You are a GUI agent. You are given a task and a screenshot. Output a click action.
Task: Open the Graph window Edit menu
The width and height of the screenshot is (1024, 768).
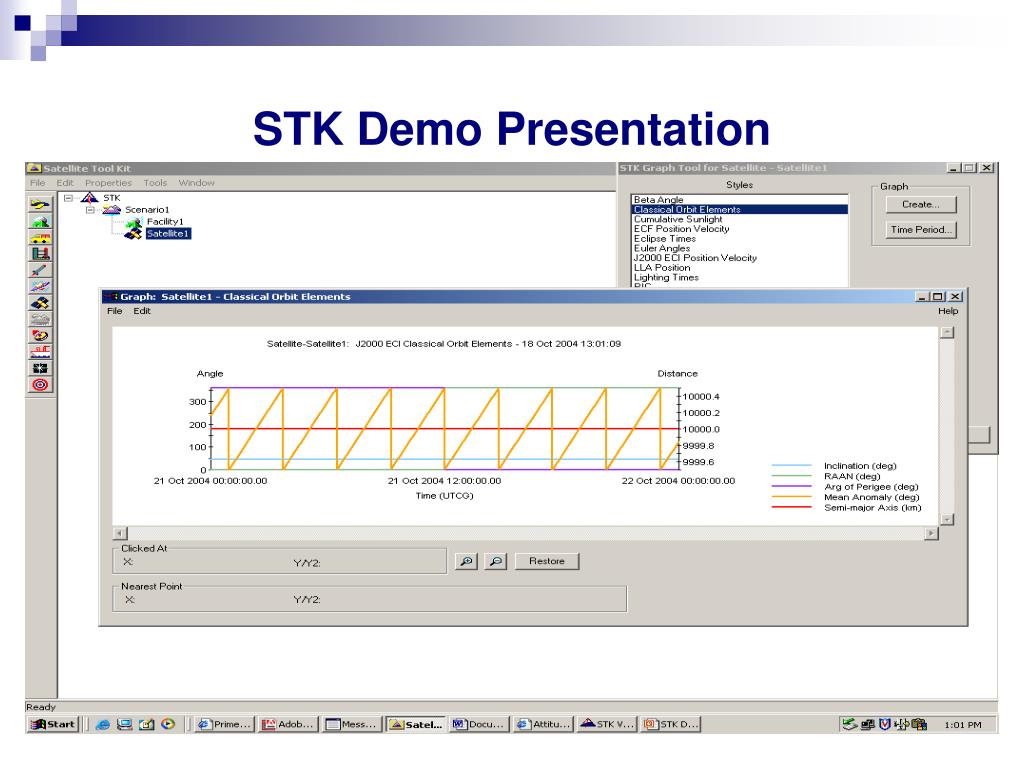tap(142, 311)
